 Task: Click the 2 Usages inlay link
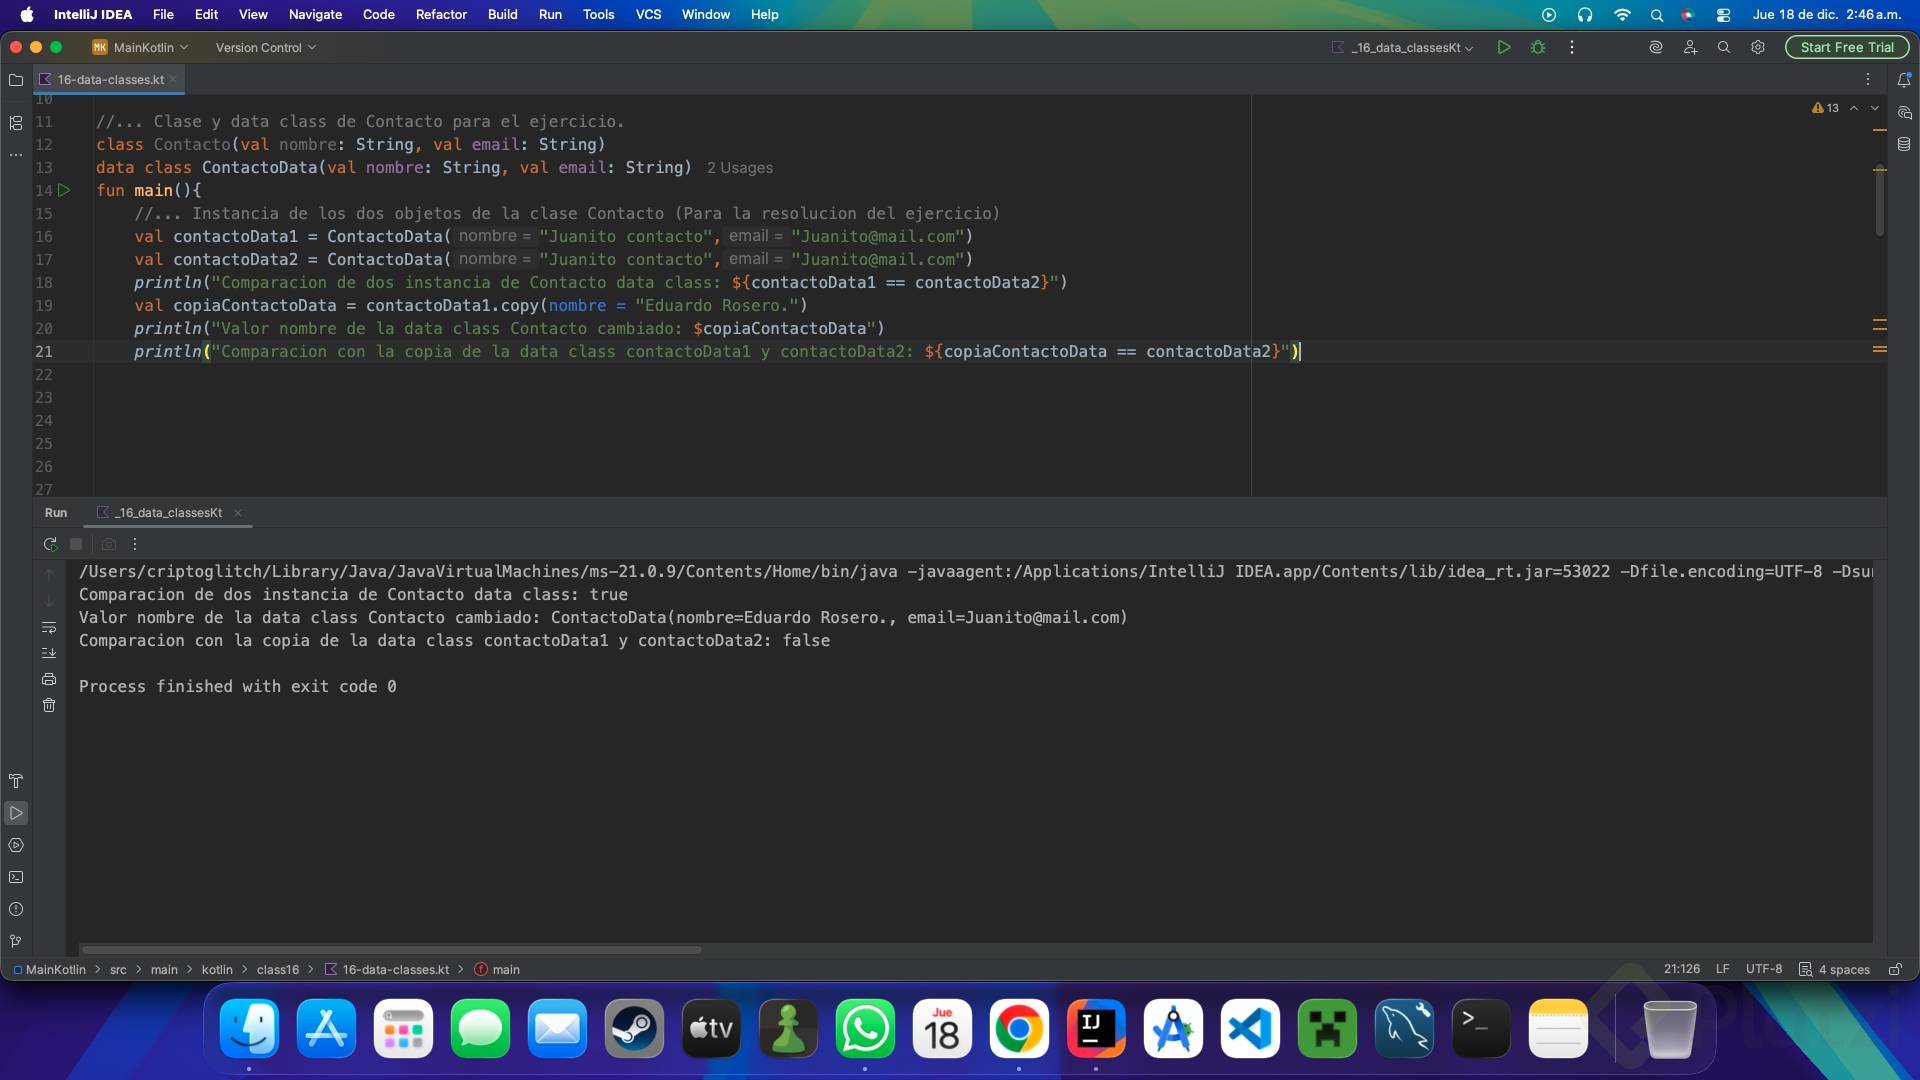[x=739, y=168]
